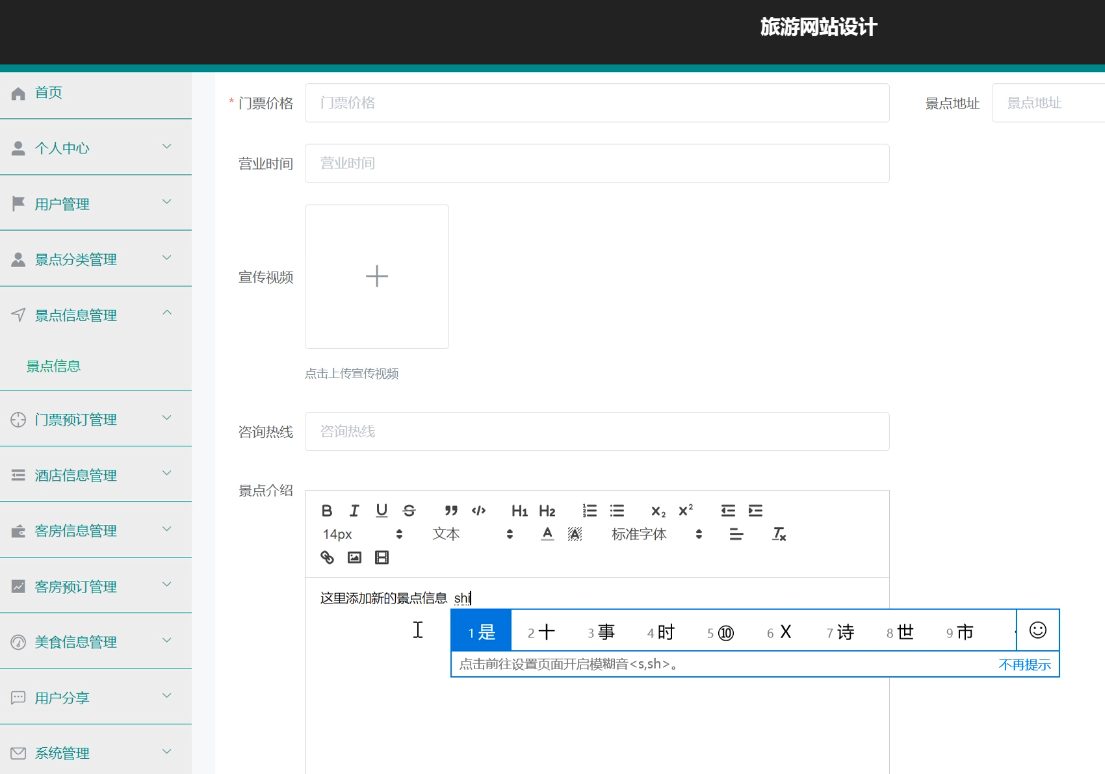Insert link via chain icon
The image size is (1105, 774).
pyautogui.click(x=327, y=558)
